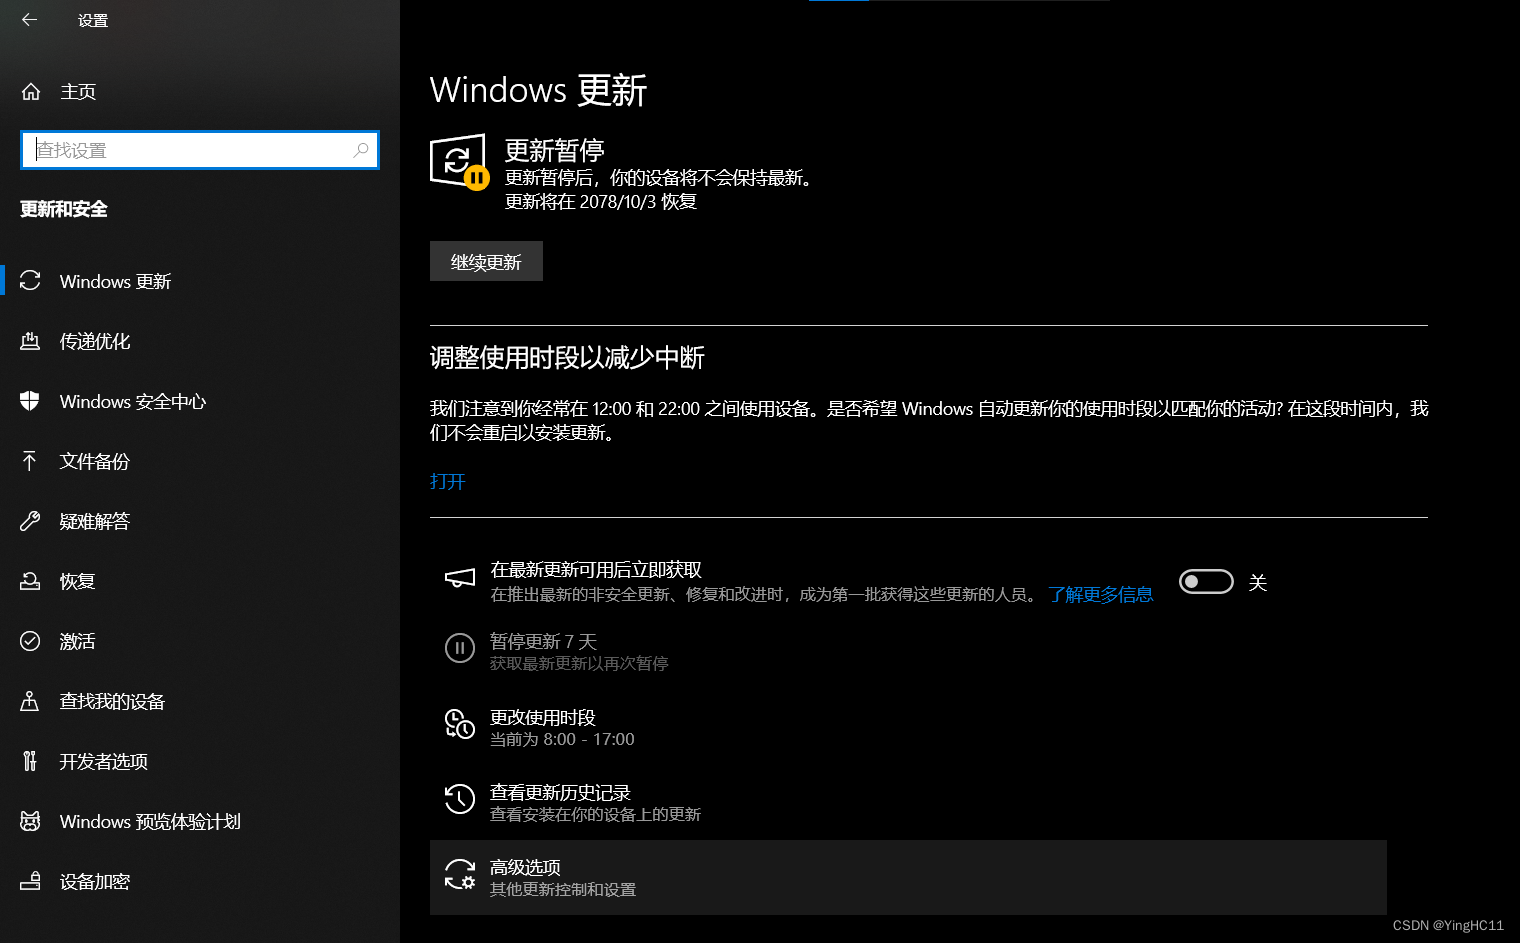Open 高级选项 settings
This screenshot has height=943, width=1520.
pos(908,877)
